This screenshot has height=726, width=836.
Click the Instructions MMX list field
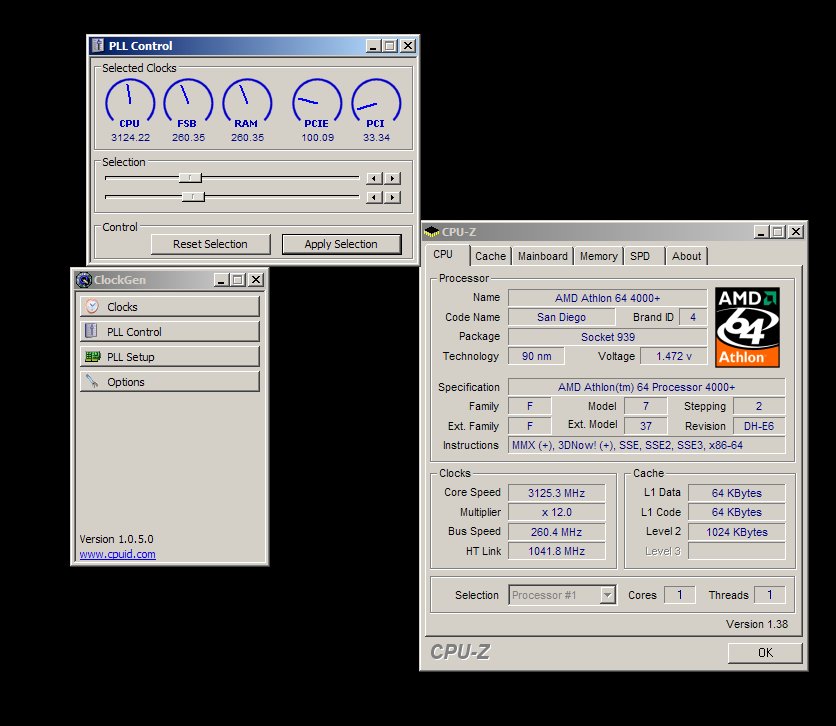[x=647, y=445]
